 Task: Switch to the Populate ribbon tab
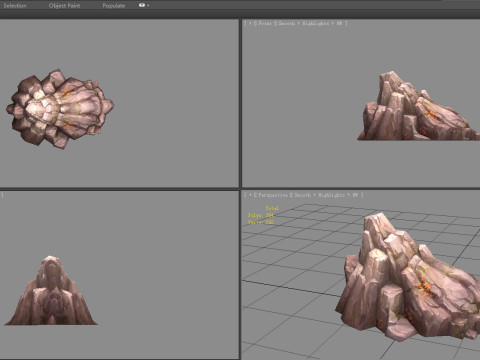[x=114, y=6]
